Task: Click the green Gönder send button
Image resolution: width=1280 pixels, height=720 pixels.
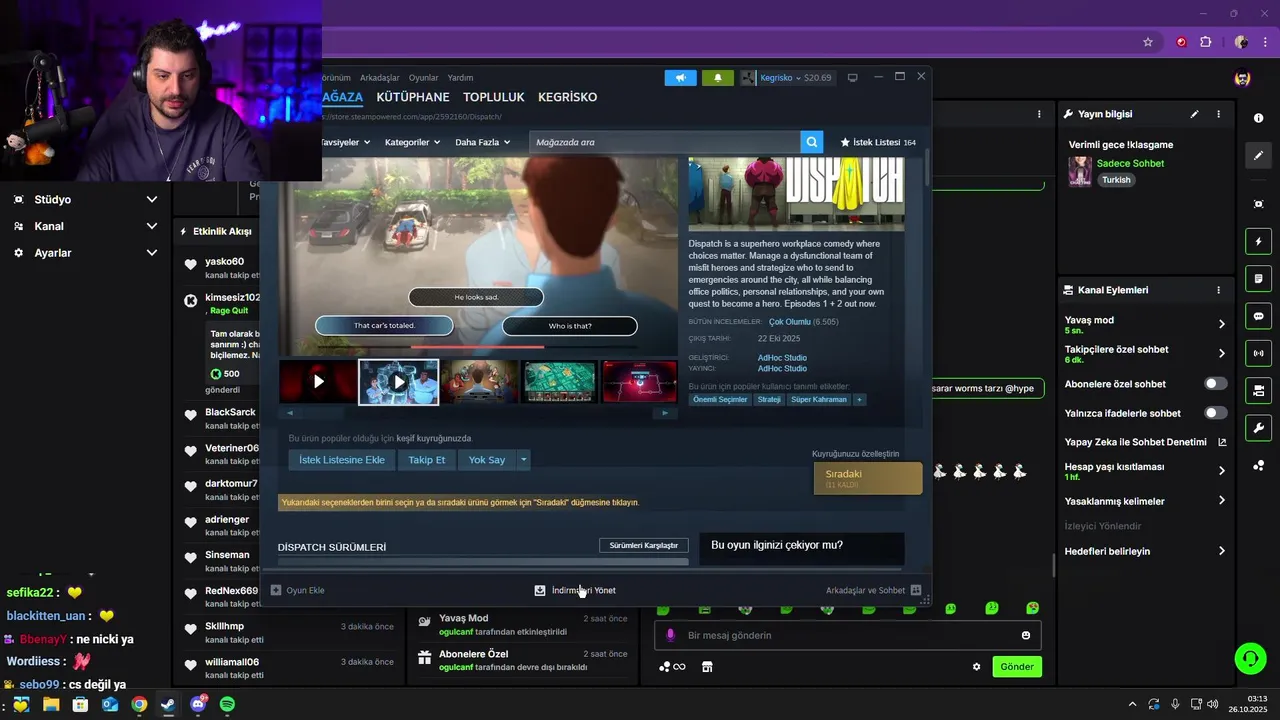Action: coord(1017,667)
